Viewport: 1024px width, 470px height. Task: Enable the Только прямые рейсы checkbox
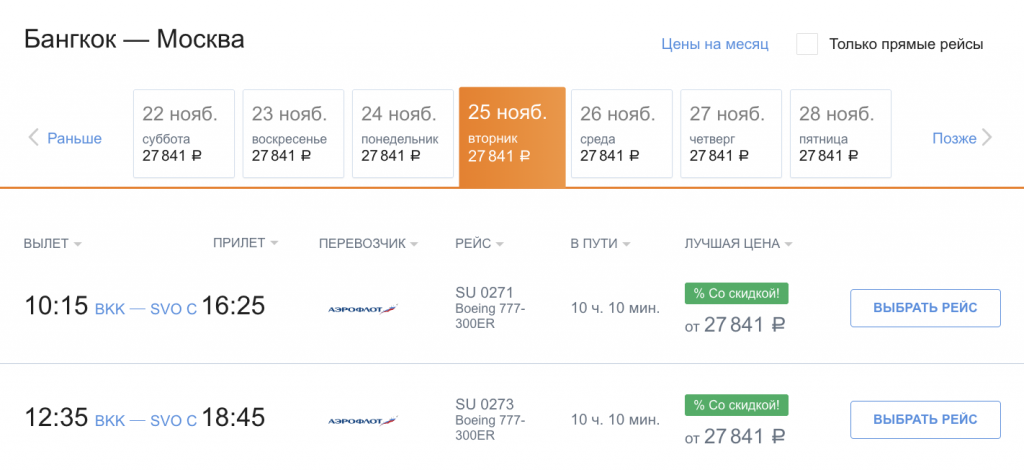click(x=807, y=44)
